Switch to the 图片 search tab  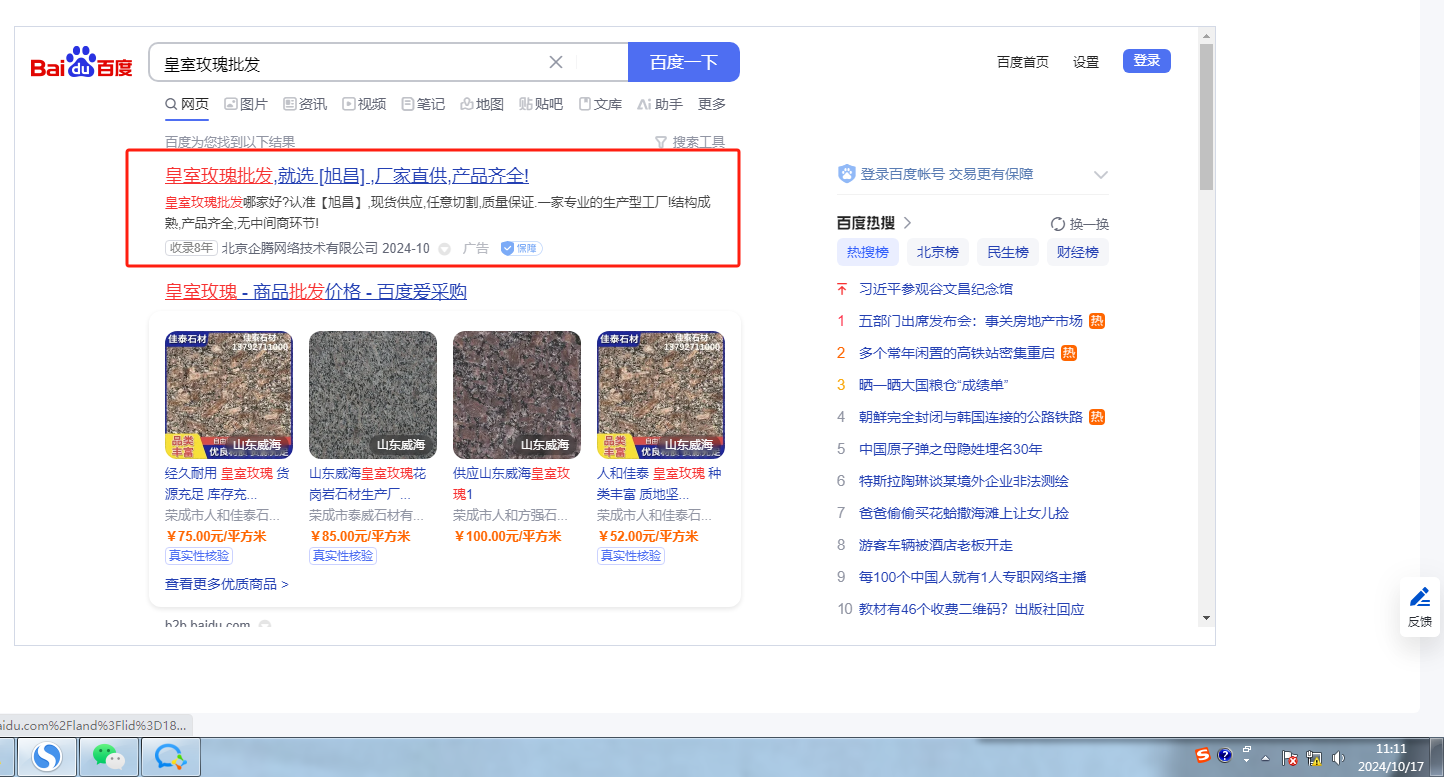coord(246,104)
